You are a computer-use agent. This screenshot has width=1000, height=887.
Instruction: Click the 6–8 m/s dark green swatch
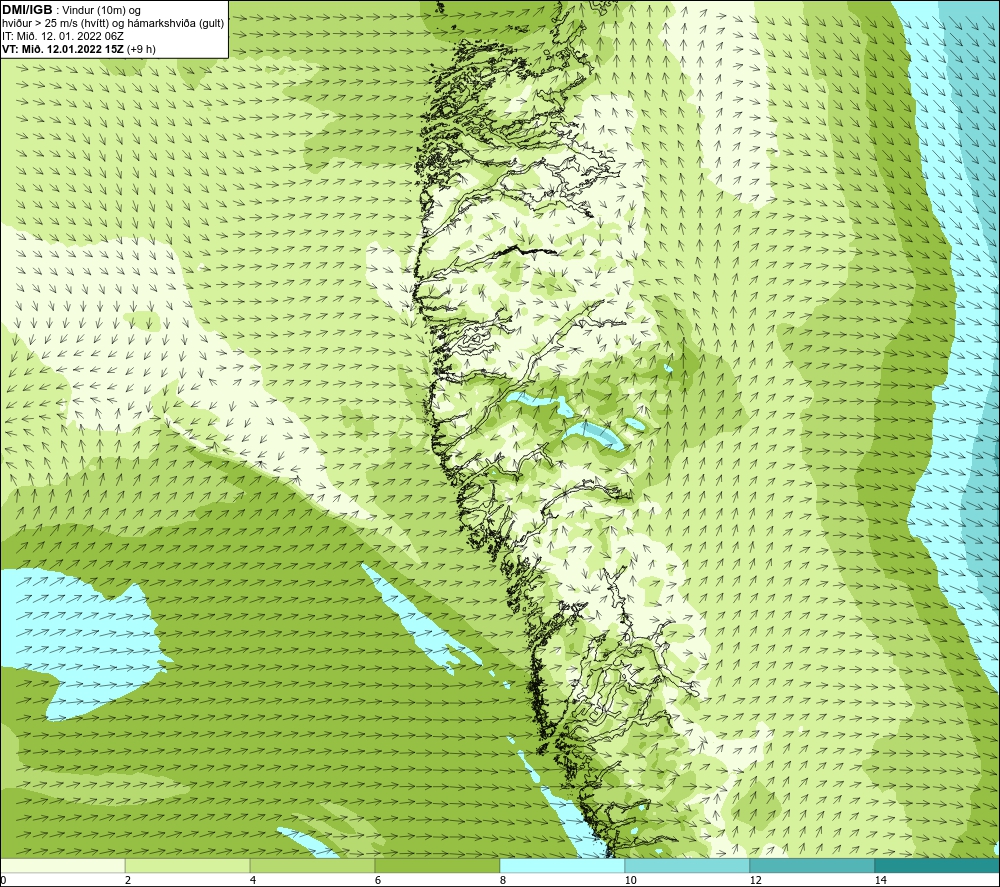coord(438,866)
